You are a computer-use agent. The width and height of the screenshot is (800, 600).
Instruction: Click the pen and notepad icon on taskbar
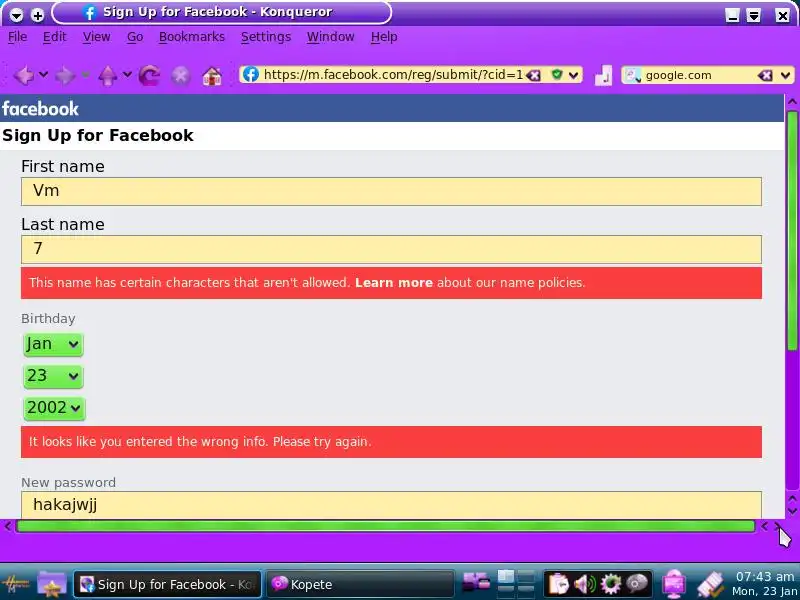point(710,584)
